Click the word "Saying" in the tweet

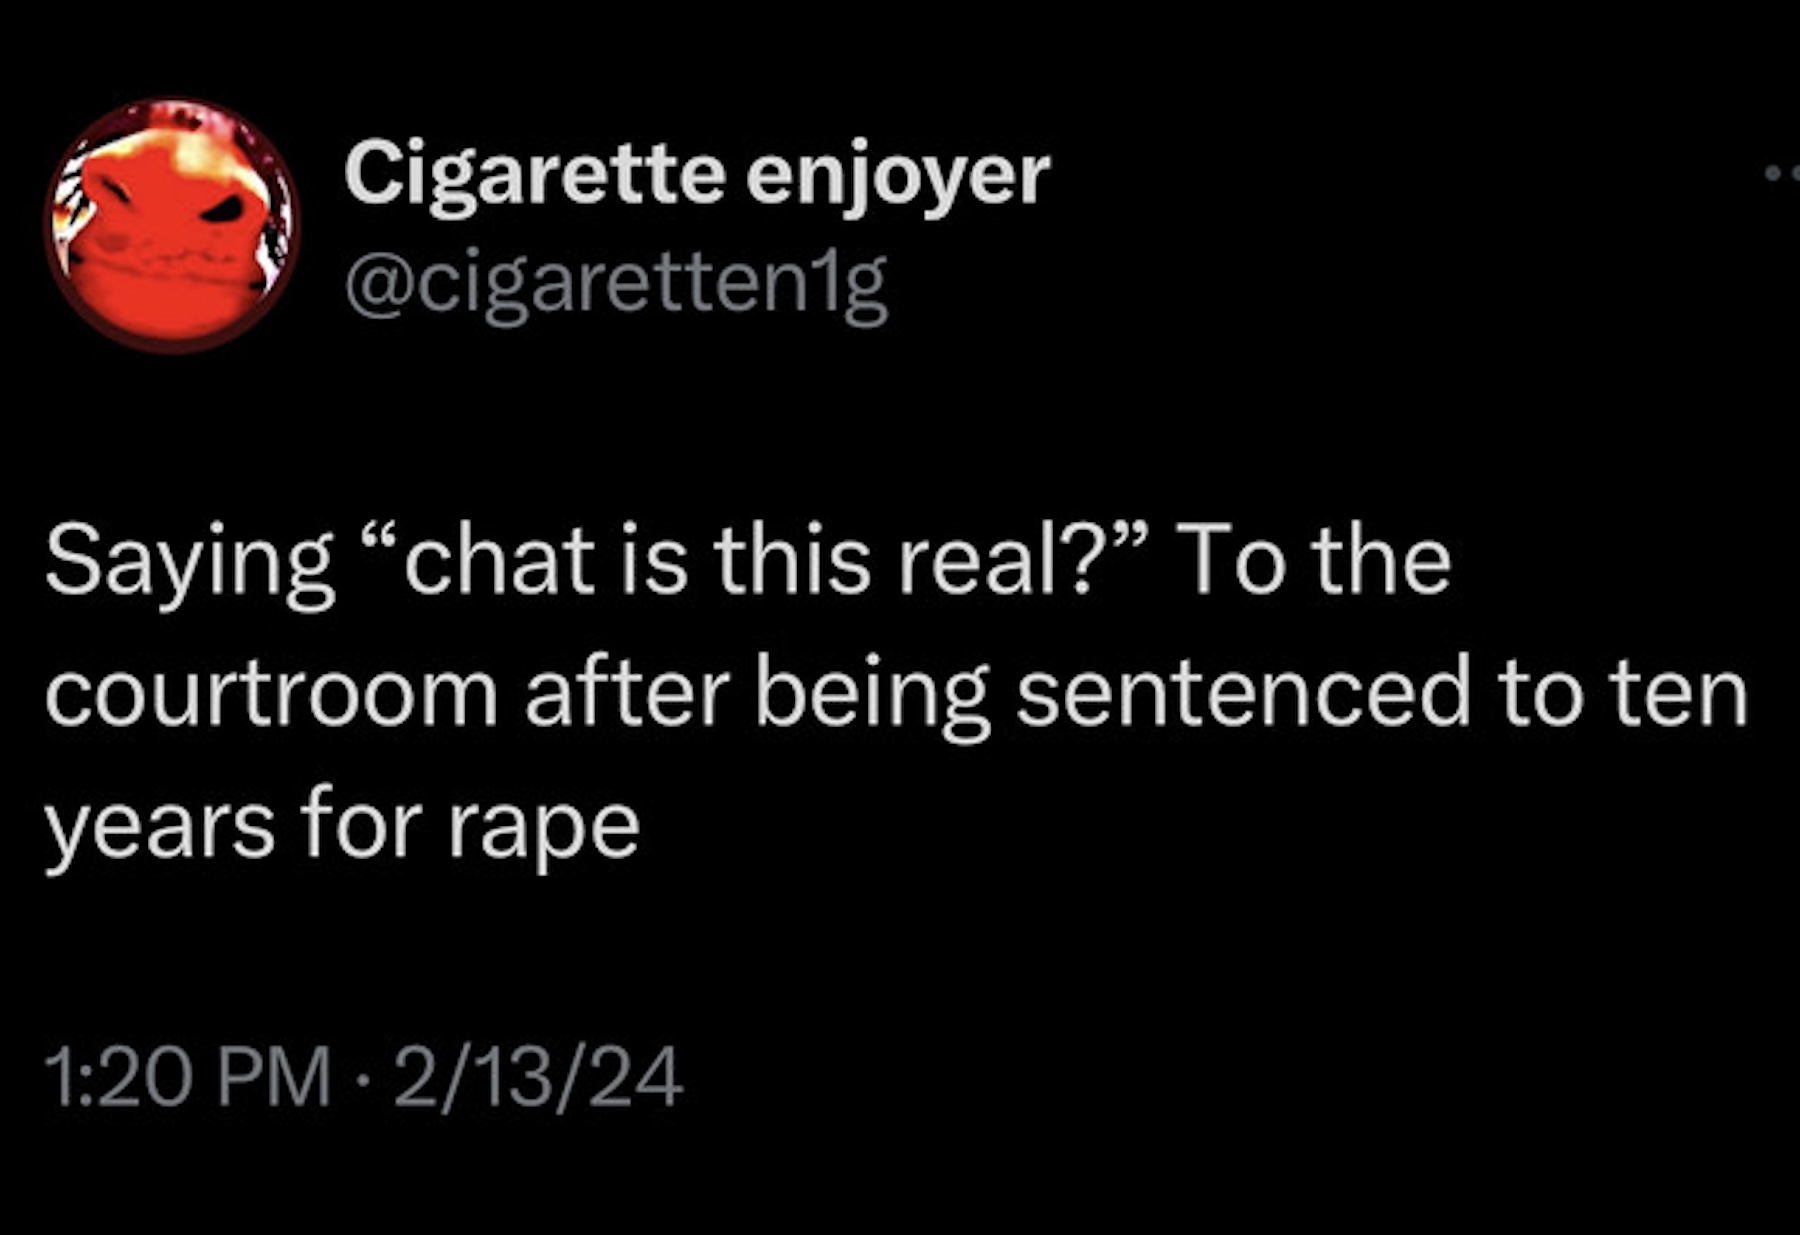coord(189,562)
